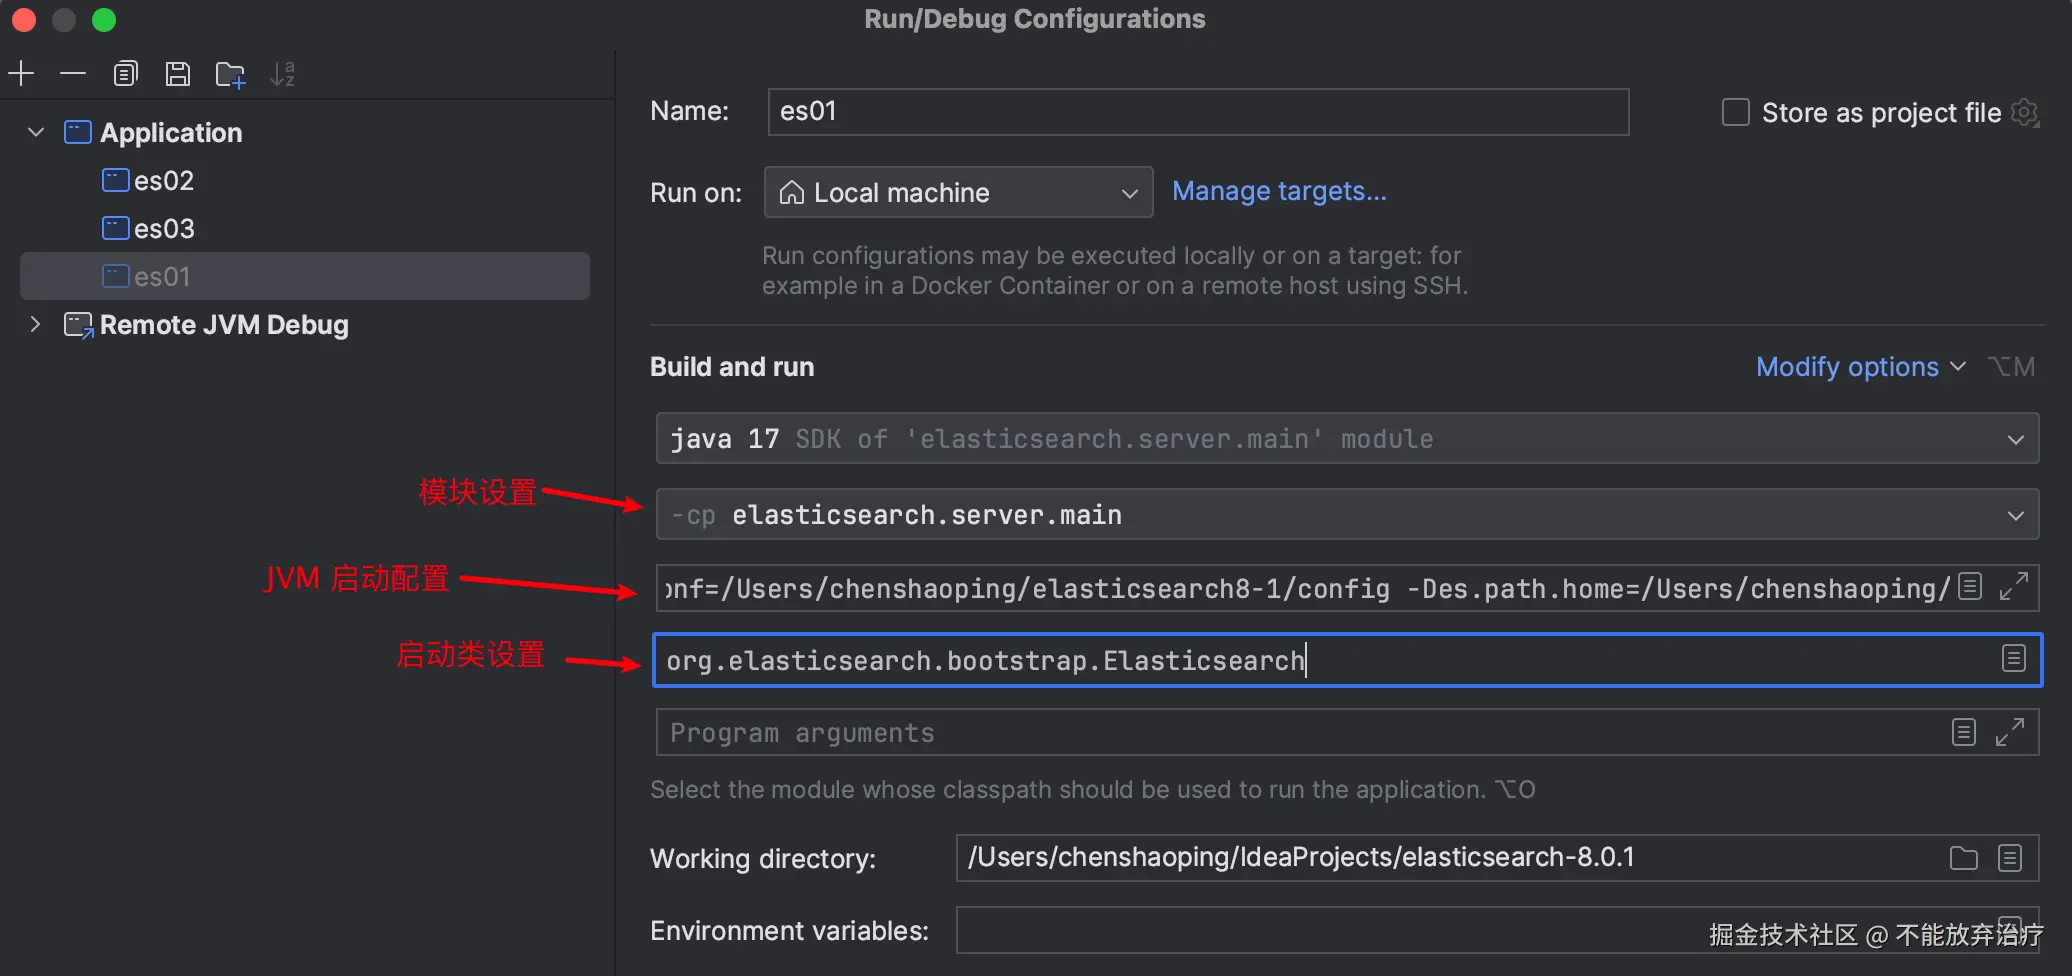Screen dimensions: 2072x976
Task: Open the Run on Local machine dropdown
Action: [958, 192]
